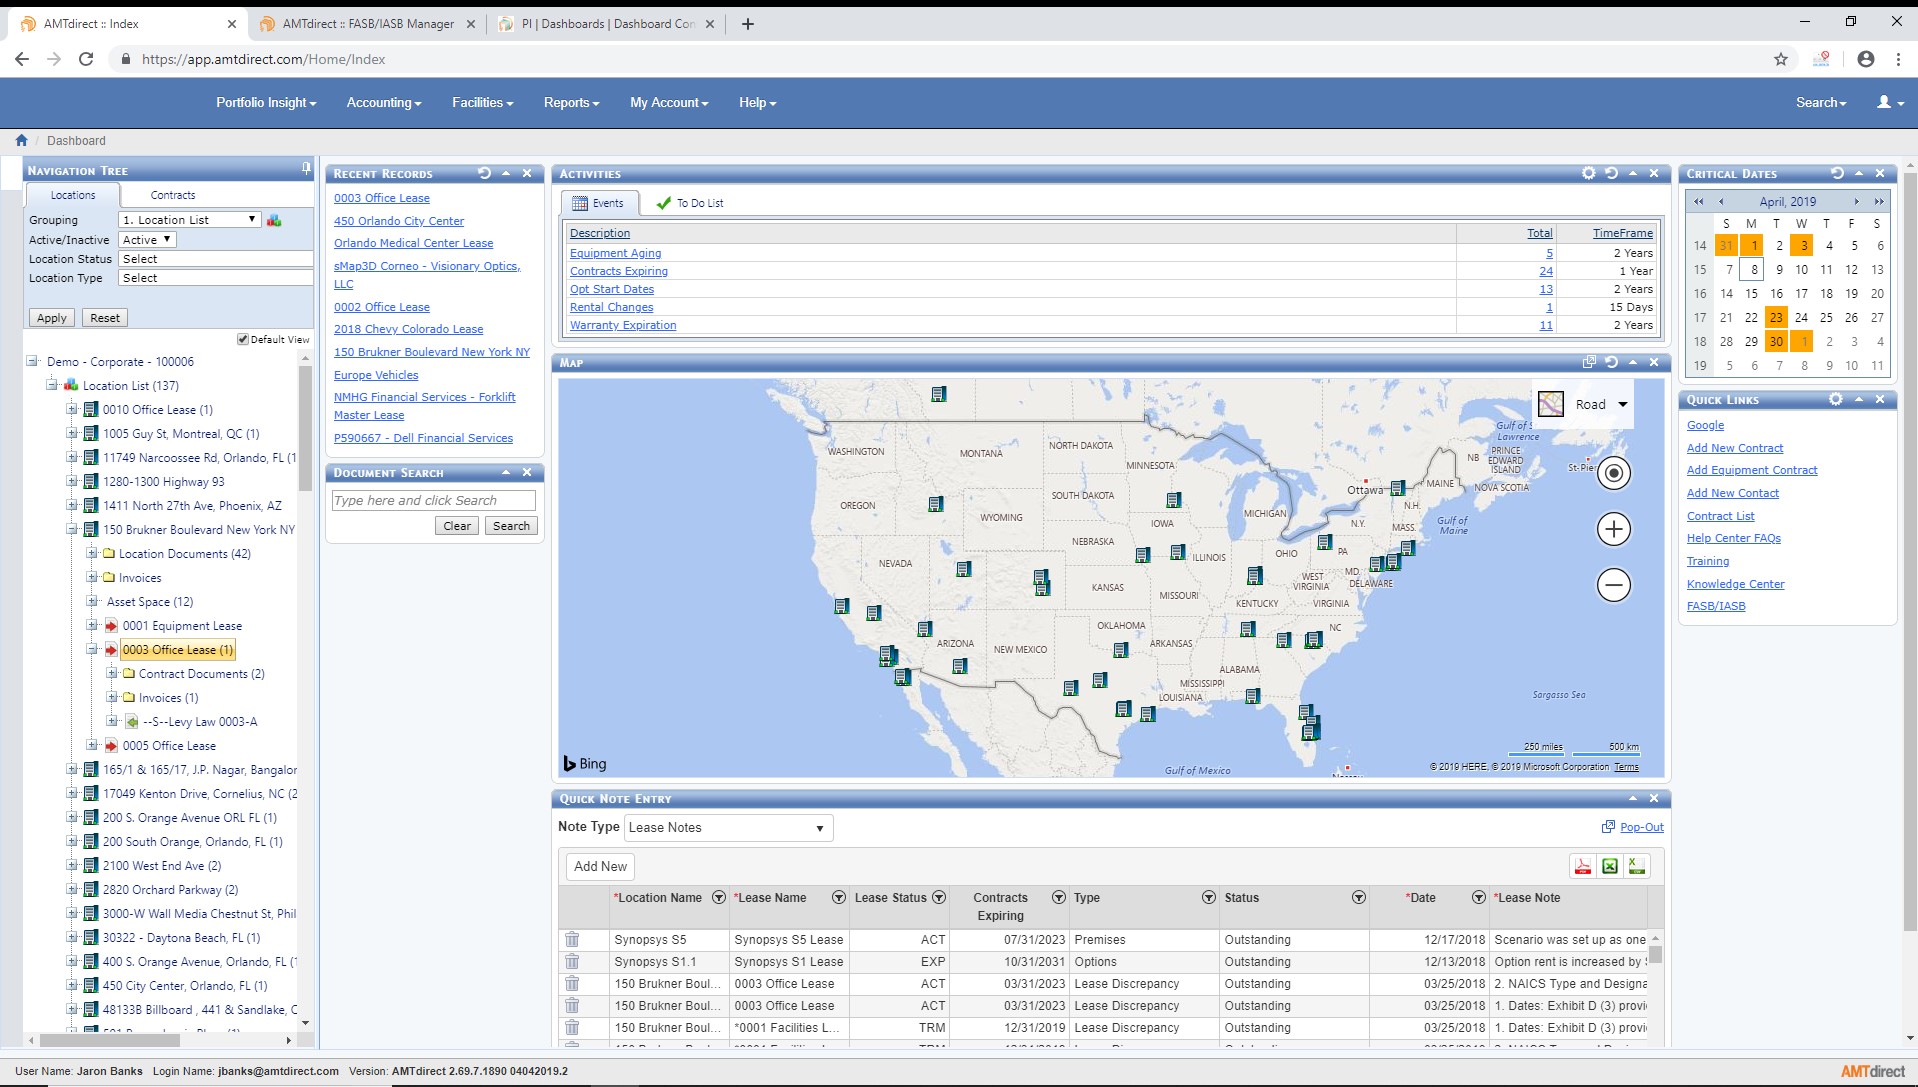The height and width of the screenshot is (1087, 1918).
Task: Open the user account icon menu
Action: coord(1890,102)
